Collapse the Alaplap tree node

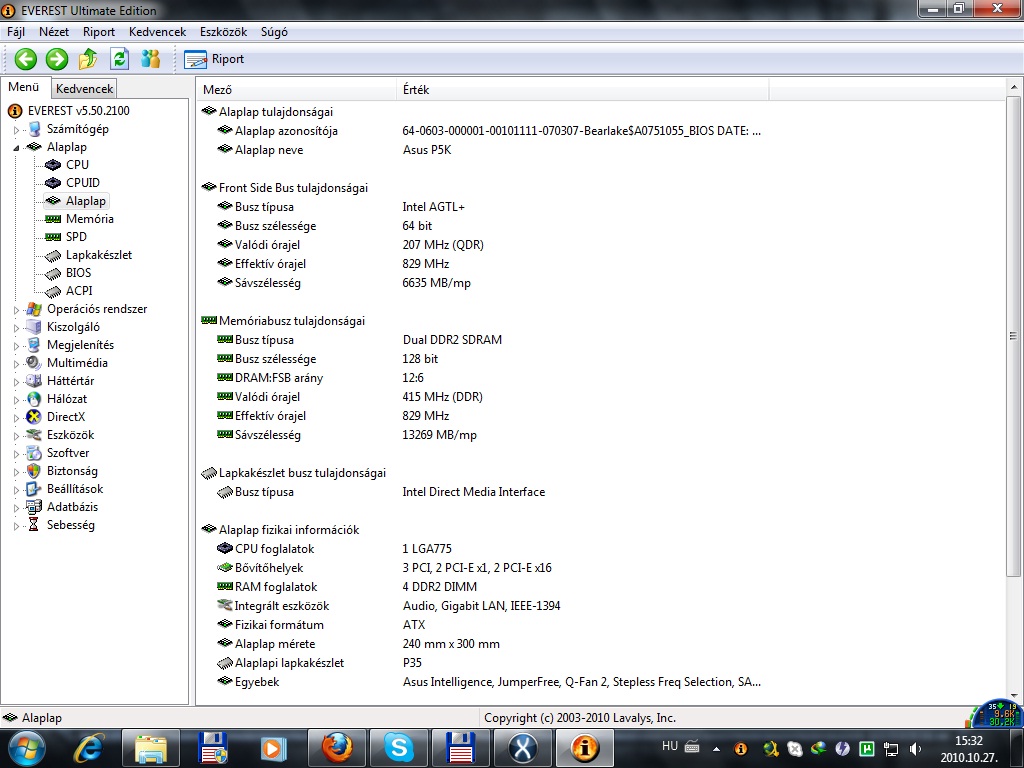(16, 148)
